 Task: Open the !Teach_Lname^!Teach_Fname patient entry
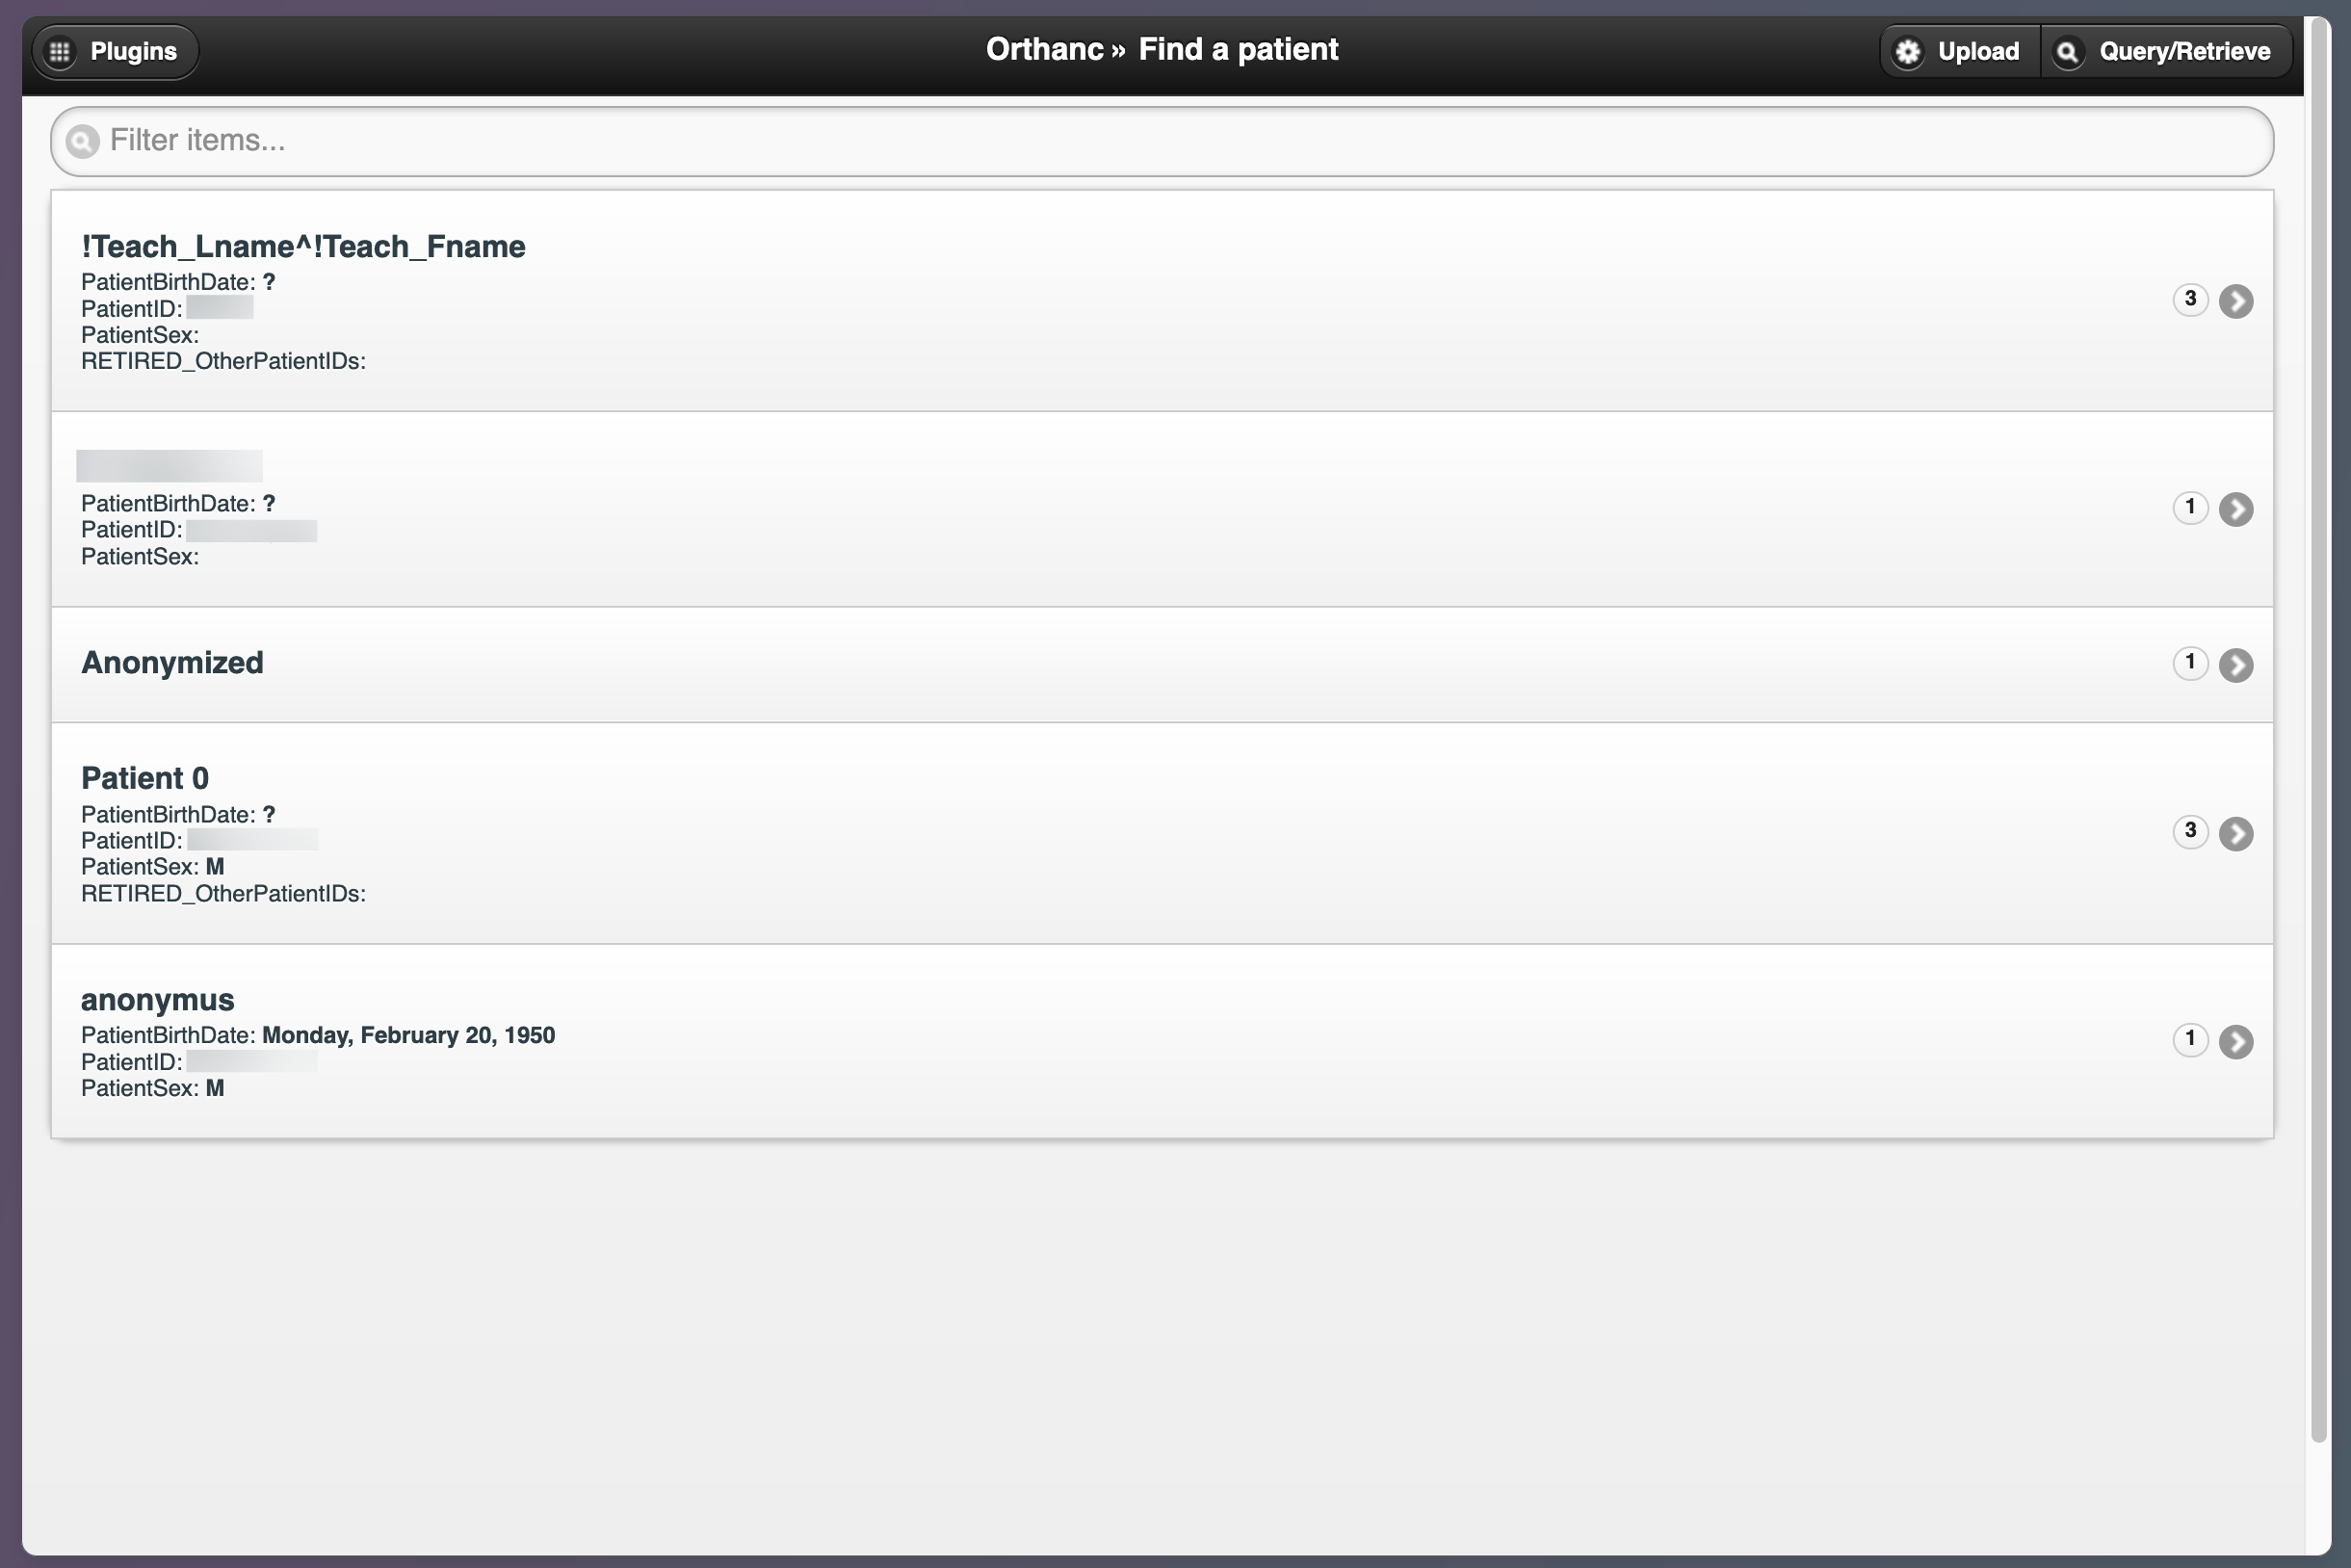[x=303, y=247]
